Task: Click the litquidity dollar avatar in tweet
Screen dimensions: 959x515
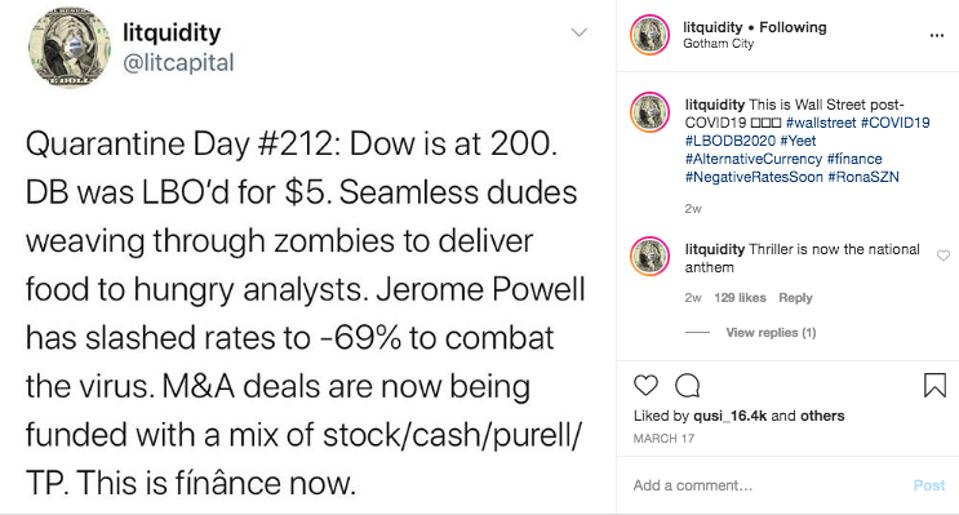Action: click(69, 48)
